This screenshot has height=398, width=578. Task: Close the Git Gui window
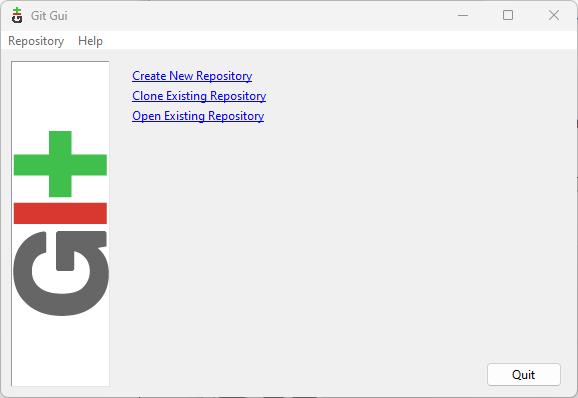[x=554, y=15]
